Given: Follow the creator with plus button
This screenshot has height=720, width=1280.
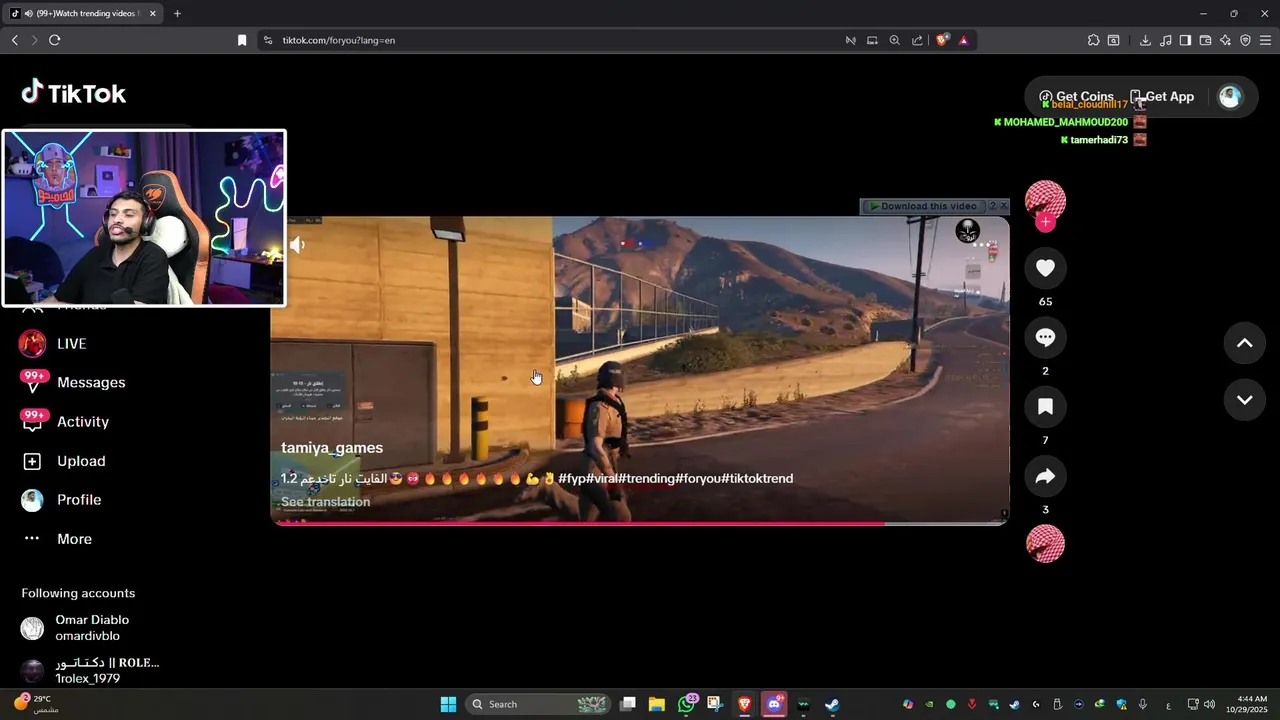Looking at the screenshot, I should [1045, 222].
